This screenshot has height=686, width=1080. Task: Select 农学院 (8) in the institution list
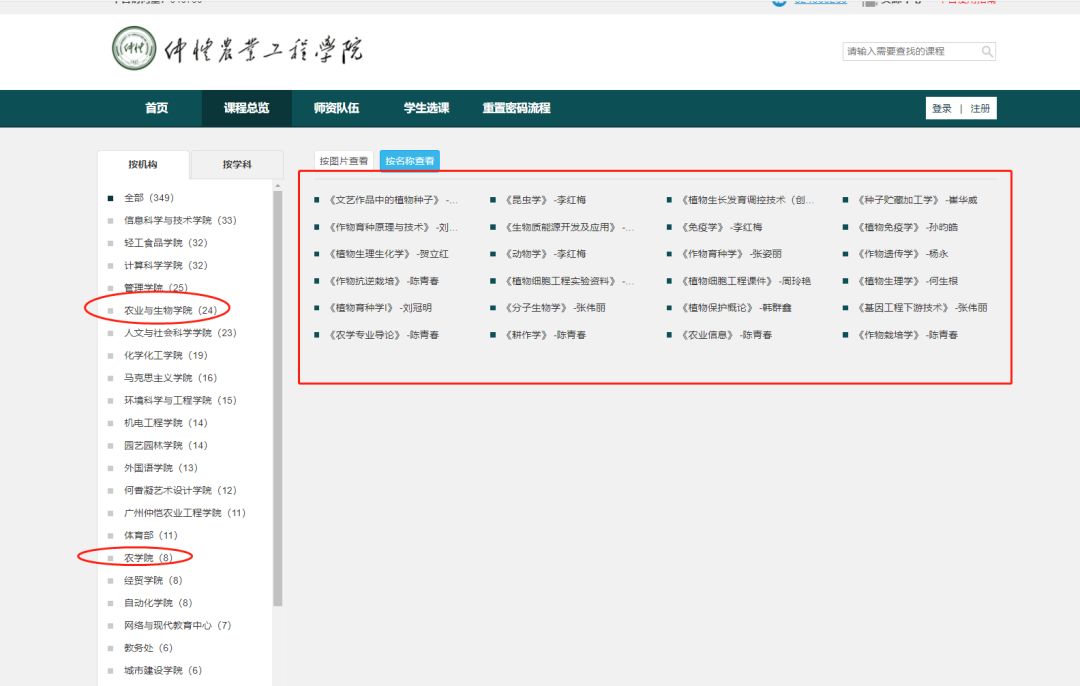click(x=148, y=558)
